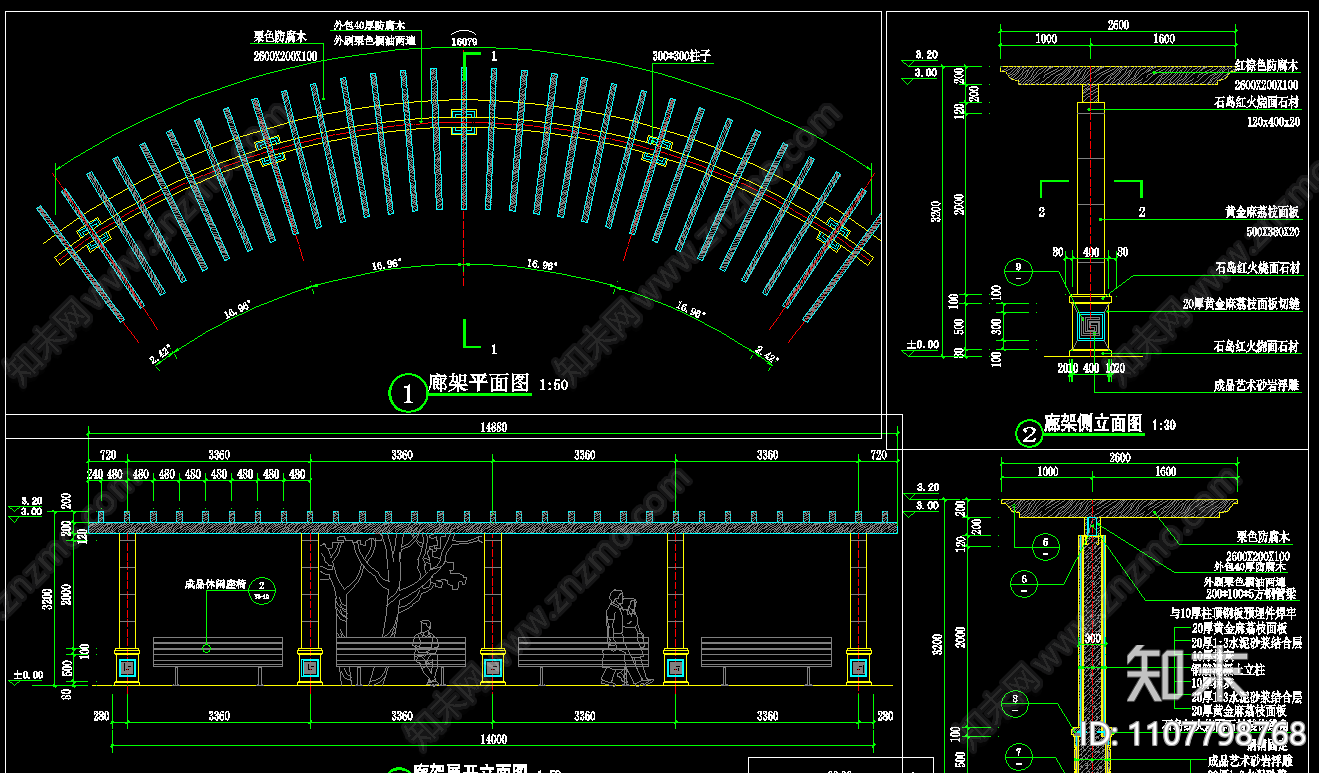Click the 720 left overhang dimension

[x=107, y=455]
